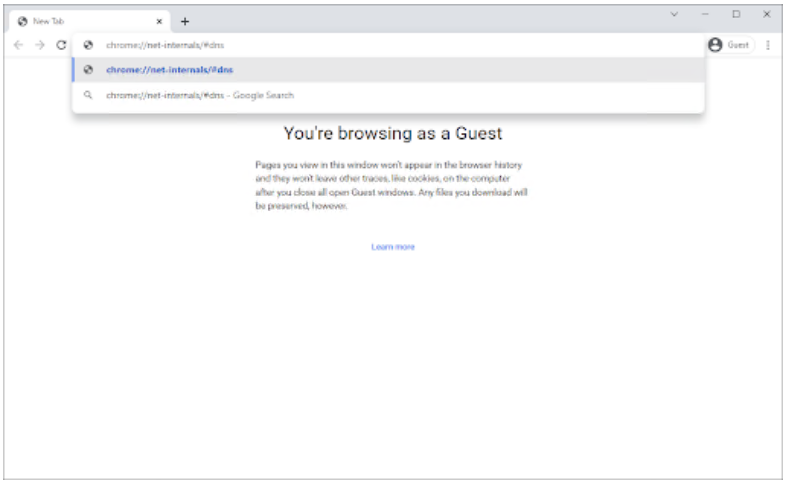The width and height of the screenshot is (786, 483).
Task: Close the New Tab tab
Action: (159, 21)
